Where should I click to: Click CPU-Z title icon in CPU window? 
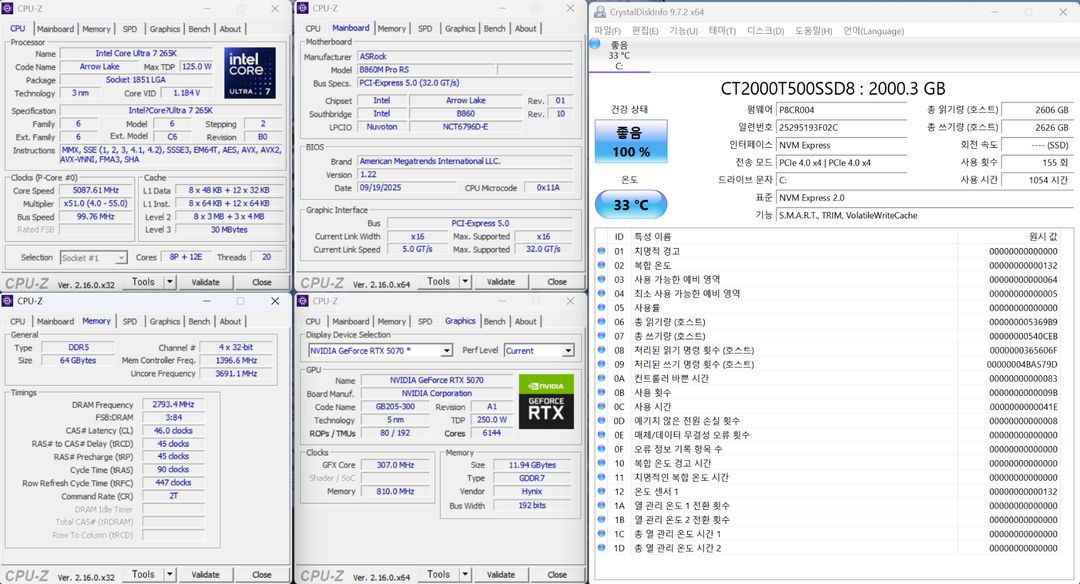(8, 8)
